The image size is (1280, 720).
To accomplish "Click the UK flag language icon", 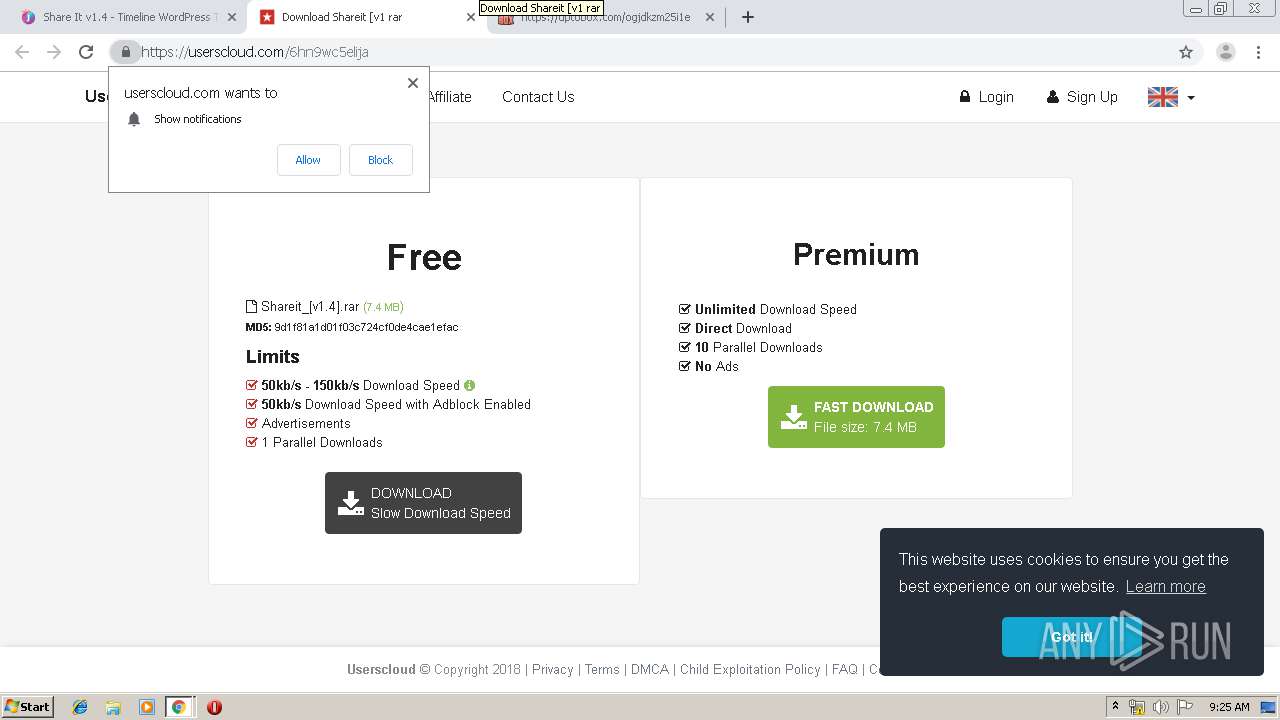I will click(x=1163, y=97).
